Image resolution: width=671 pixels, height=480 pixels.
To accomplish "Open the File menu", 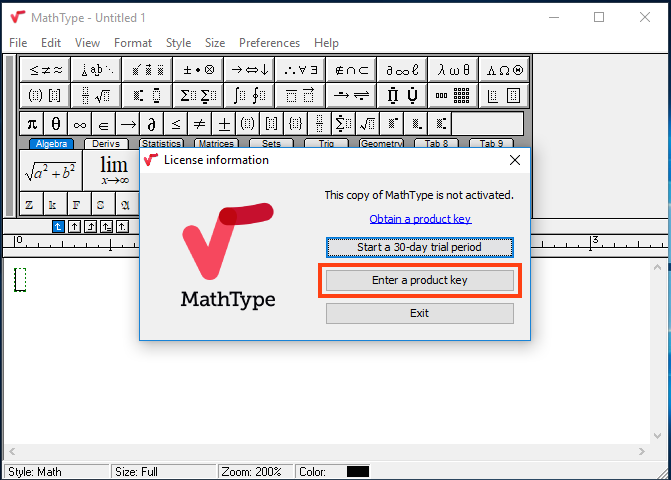I will [18, 43].
